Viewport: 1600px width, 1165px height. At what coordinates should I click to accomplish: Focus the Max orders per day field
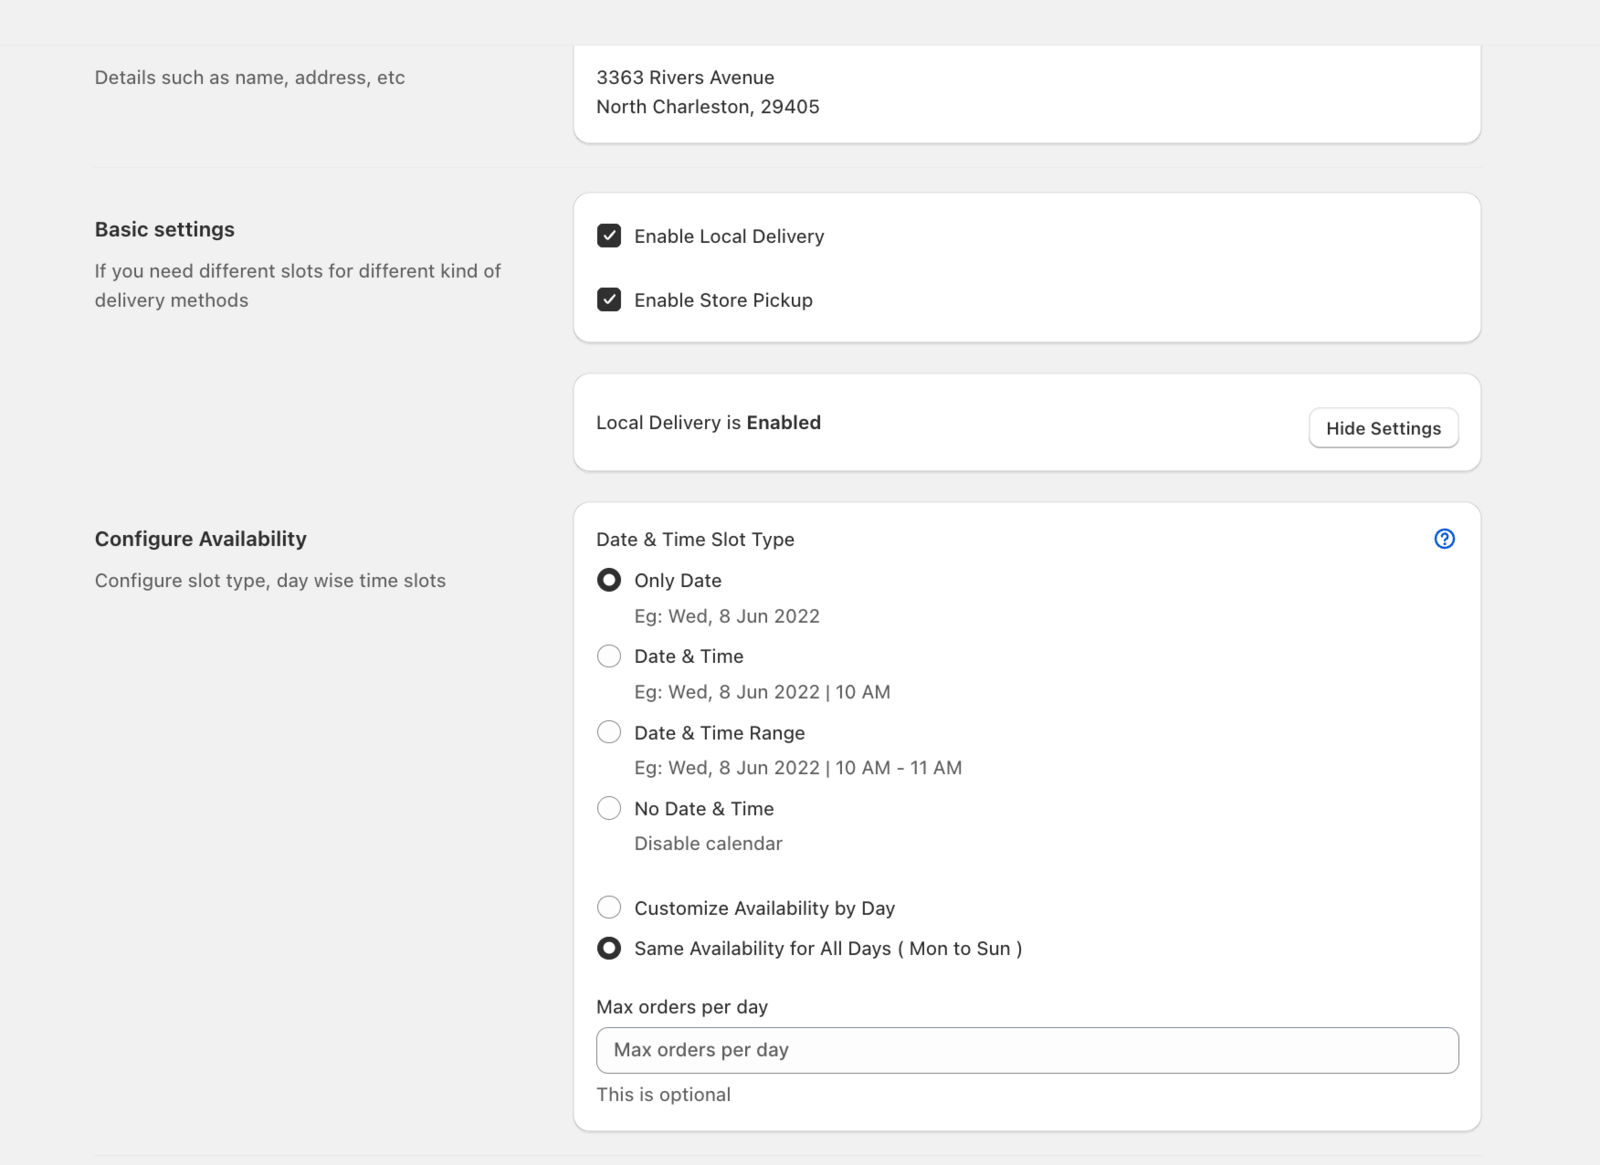[1027, 1050]
